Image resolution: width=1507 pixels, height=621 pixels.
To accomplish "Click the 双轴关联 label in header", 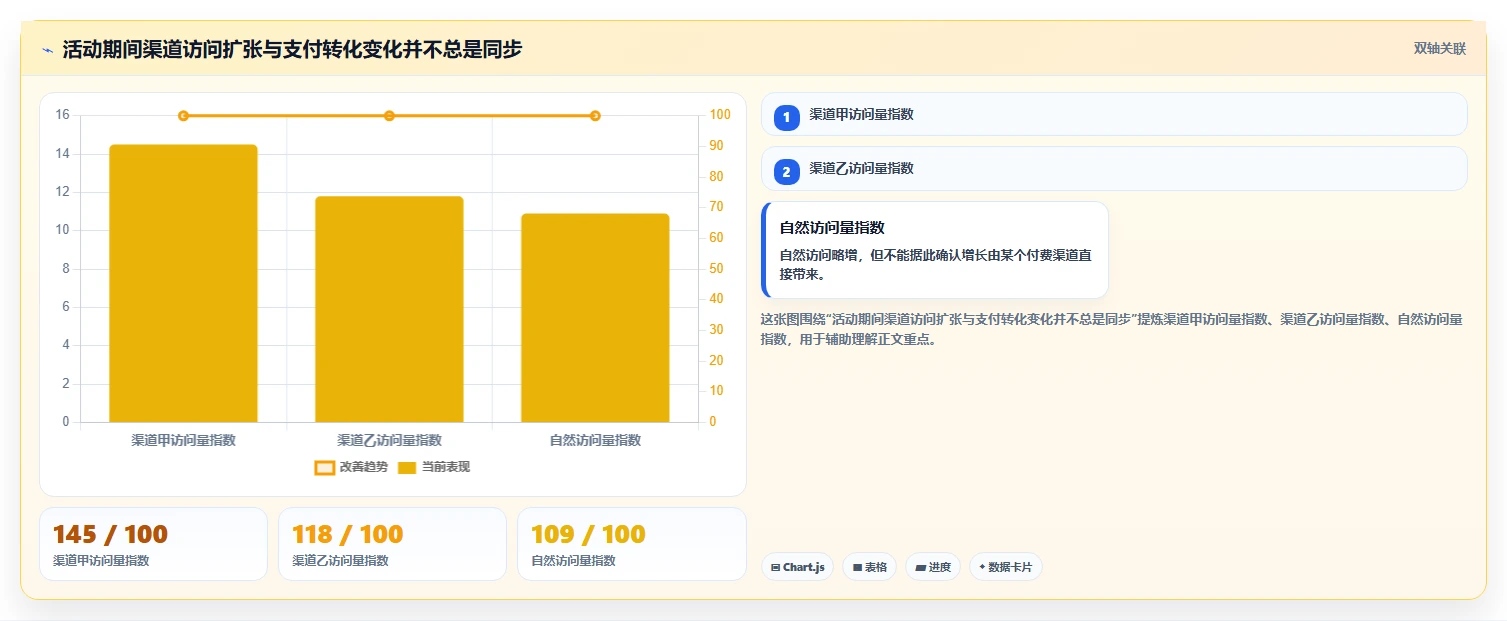I will [x=1439, y=49].
